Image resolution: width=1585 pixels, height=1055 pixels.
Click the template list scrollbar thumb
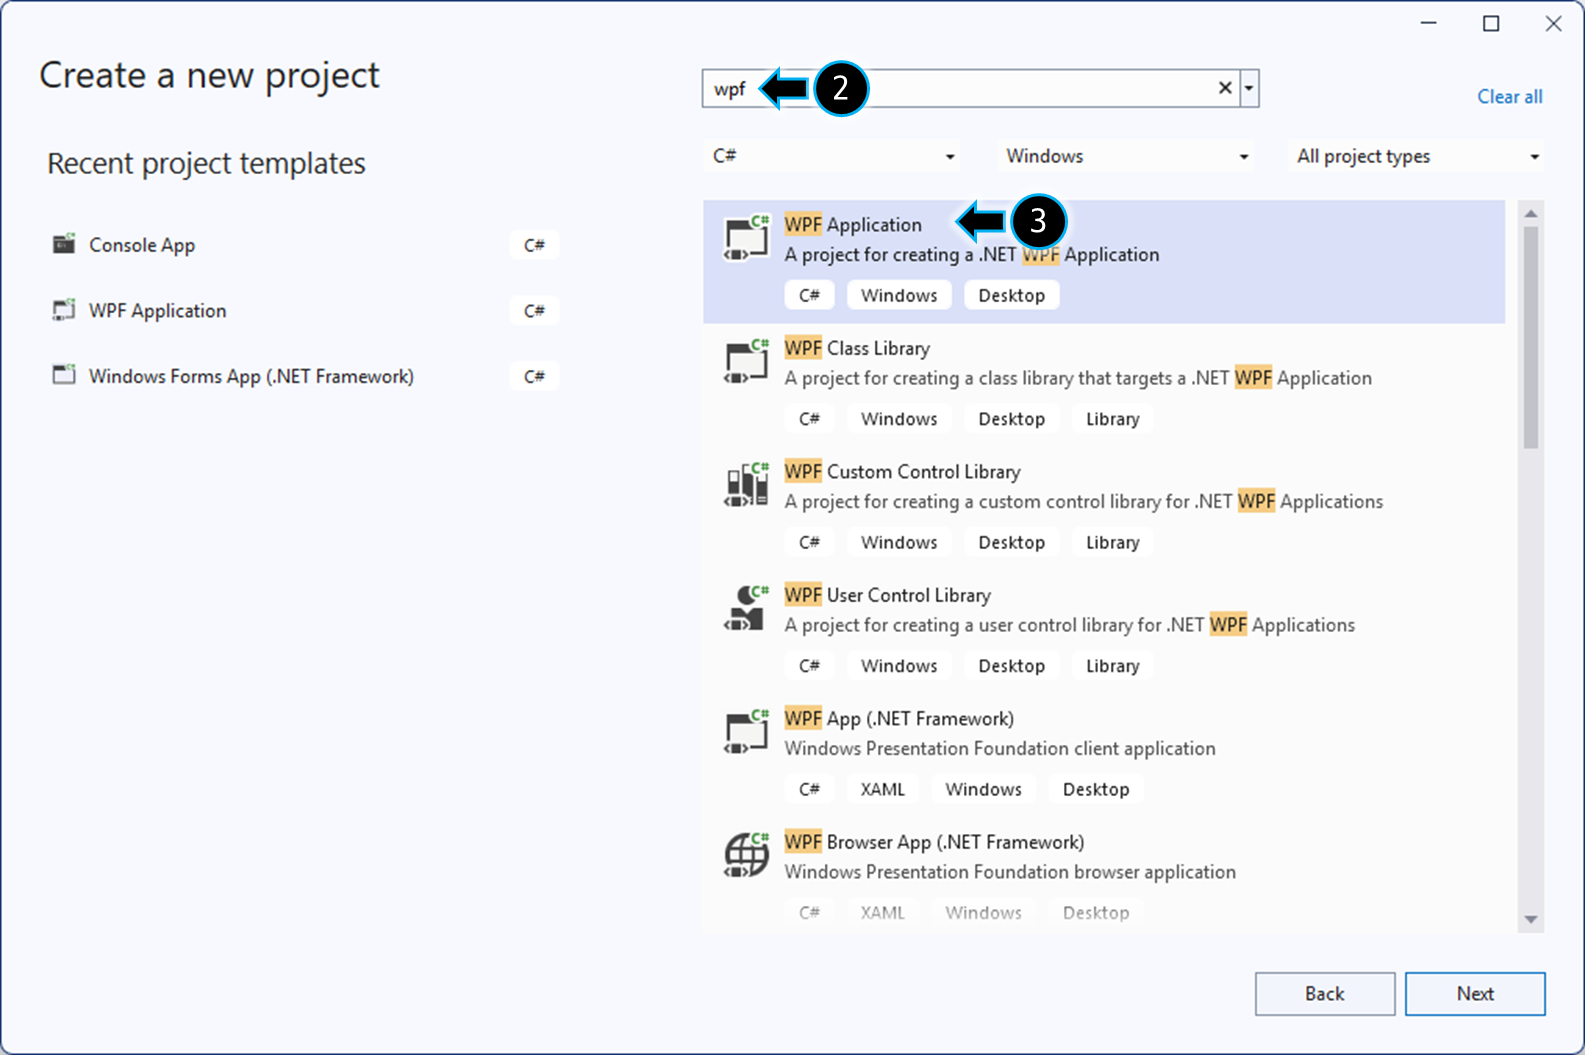pyautogui.click(x=1531, y=337)
